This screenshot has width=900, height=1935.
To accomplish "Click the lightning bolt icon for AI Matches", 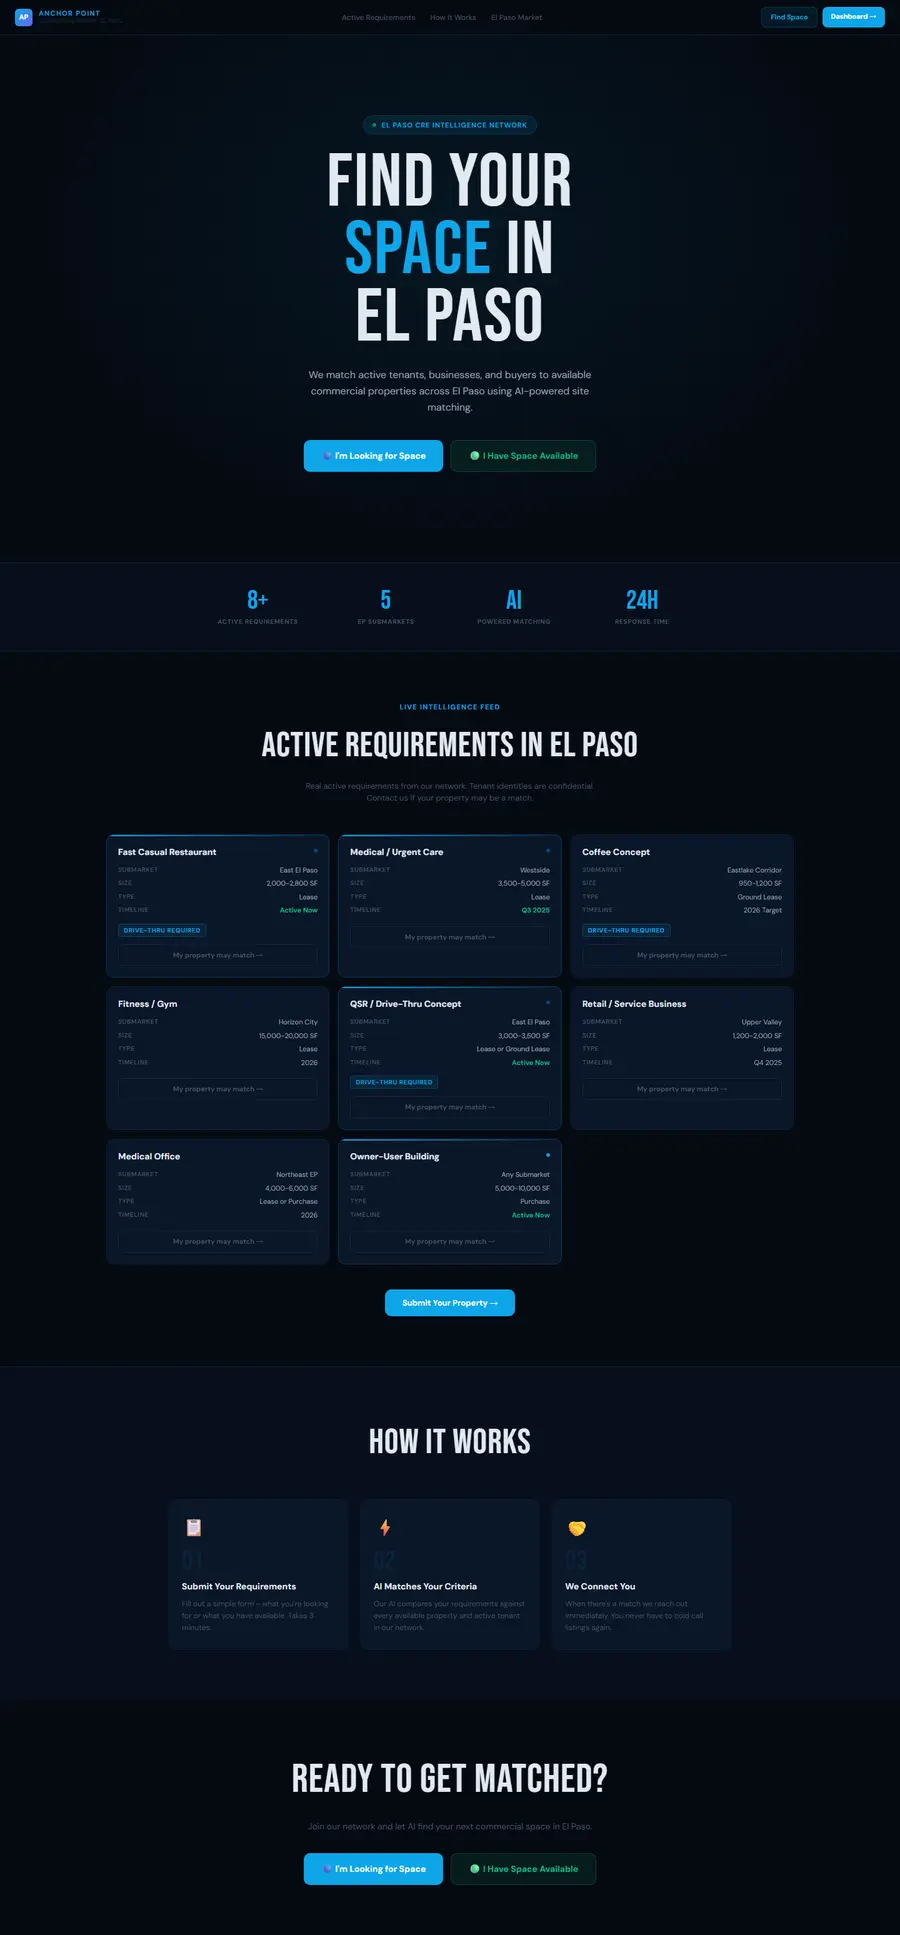I will coord(385,1527).
